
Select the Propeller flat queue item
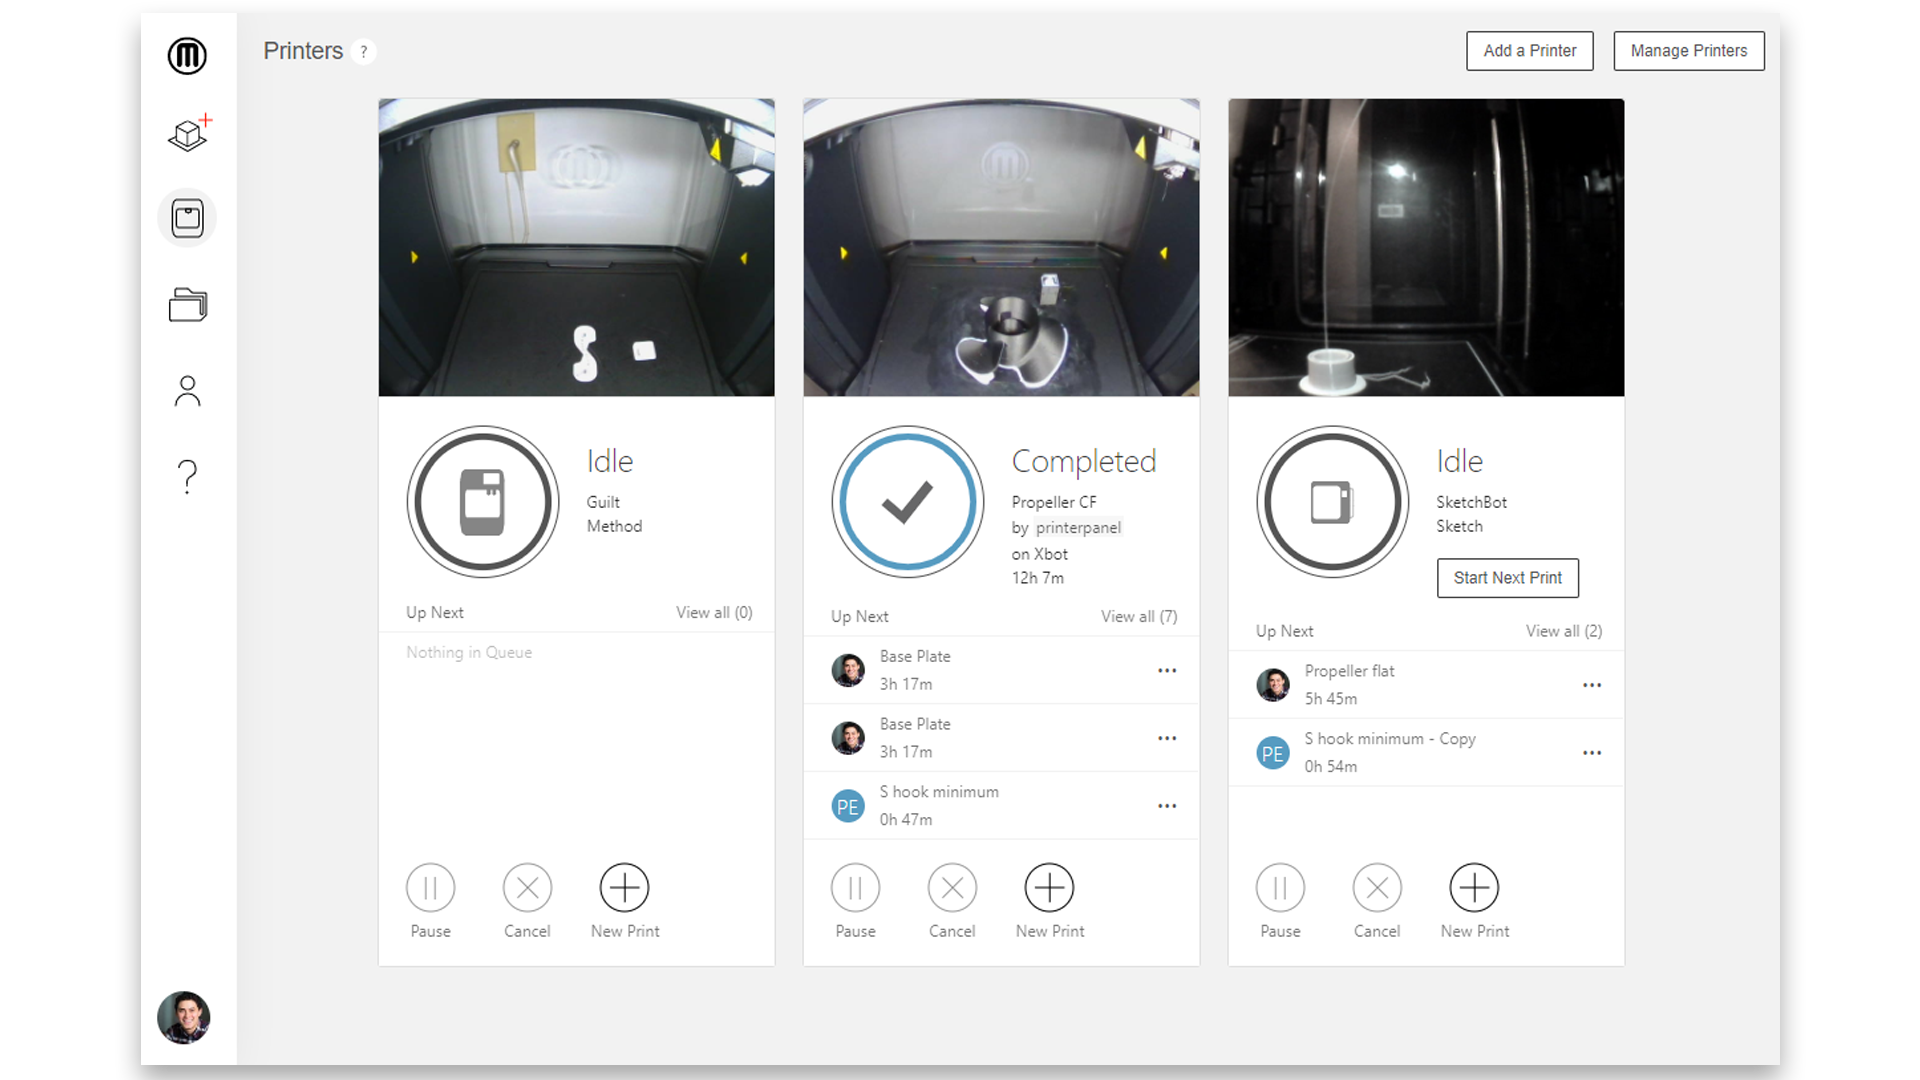click(x=1427, y=685)
